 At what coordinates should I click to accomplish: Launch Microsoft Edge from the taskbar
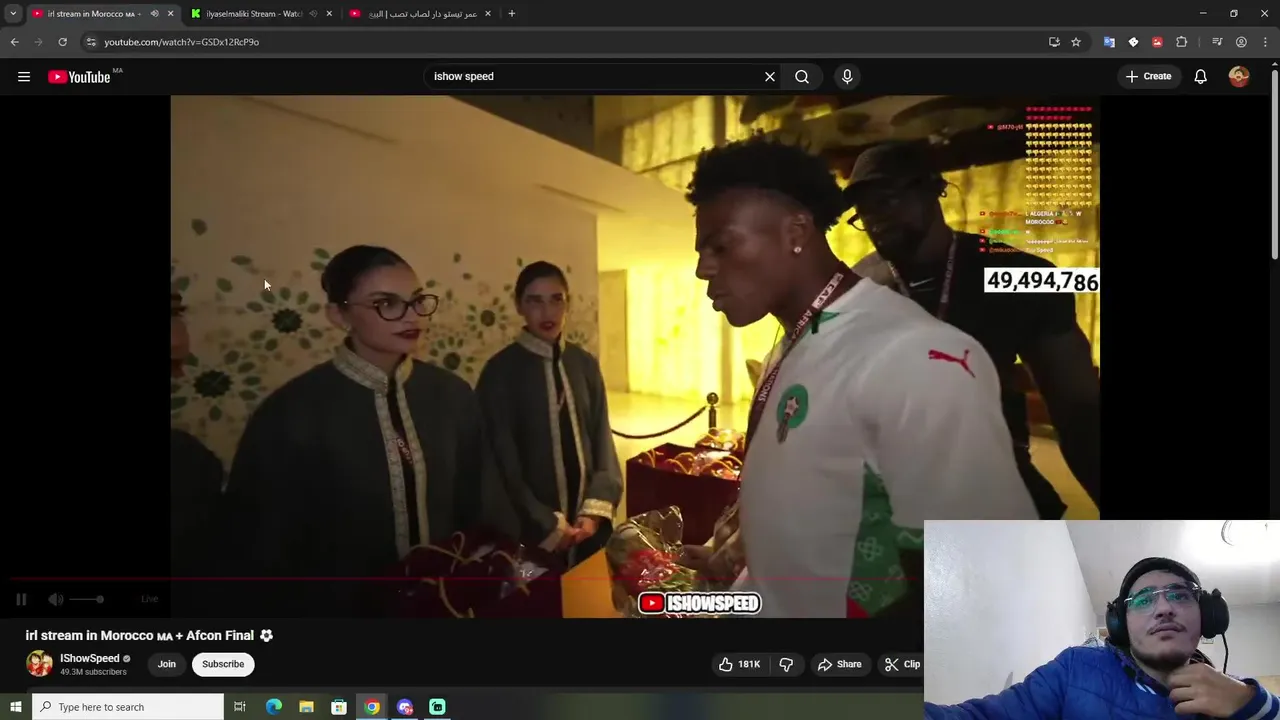pyautogui.click(x=274, y=707)
